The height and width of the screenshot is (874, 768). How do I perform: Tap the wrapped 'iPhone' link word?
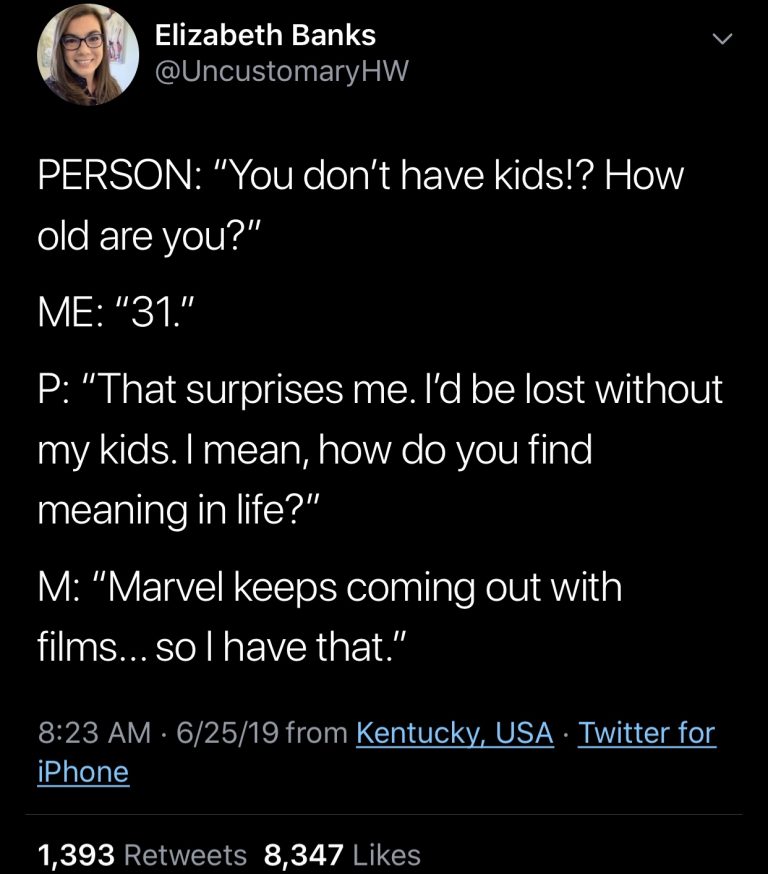click(x=83, y=772)
